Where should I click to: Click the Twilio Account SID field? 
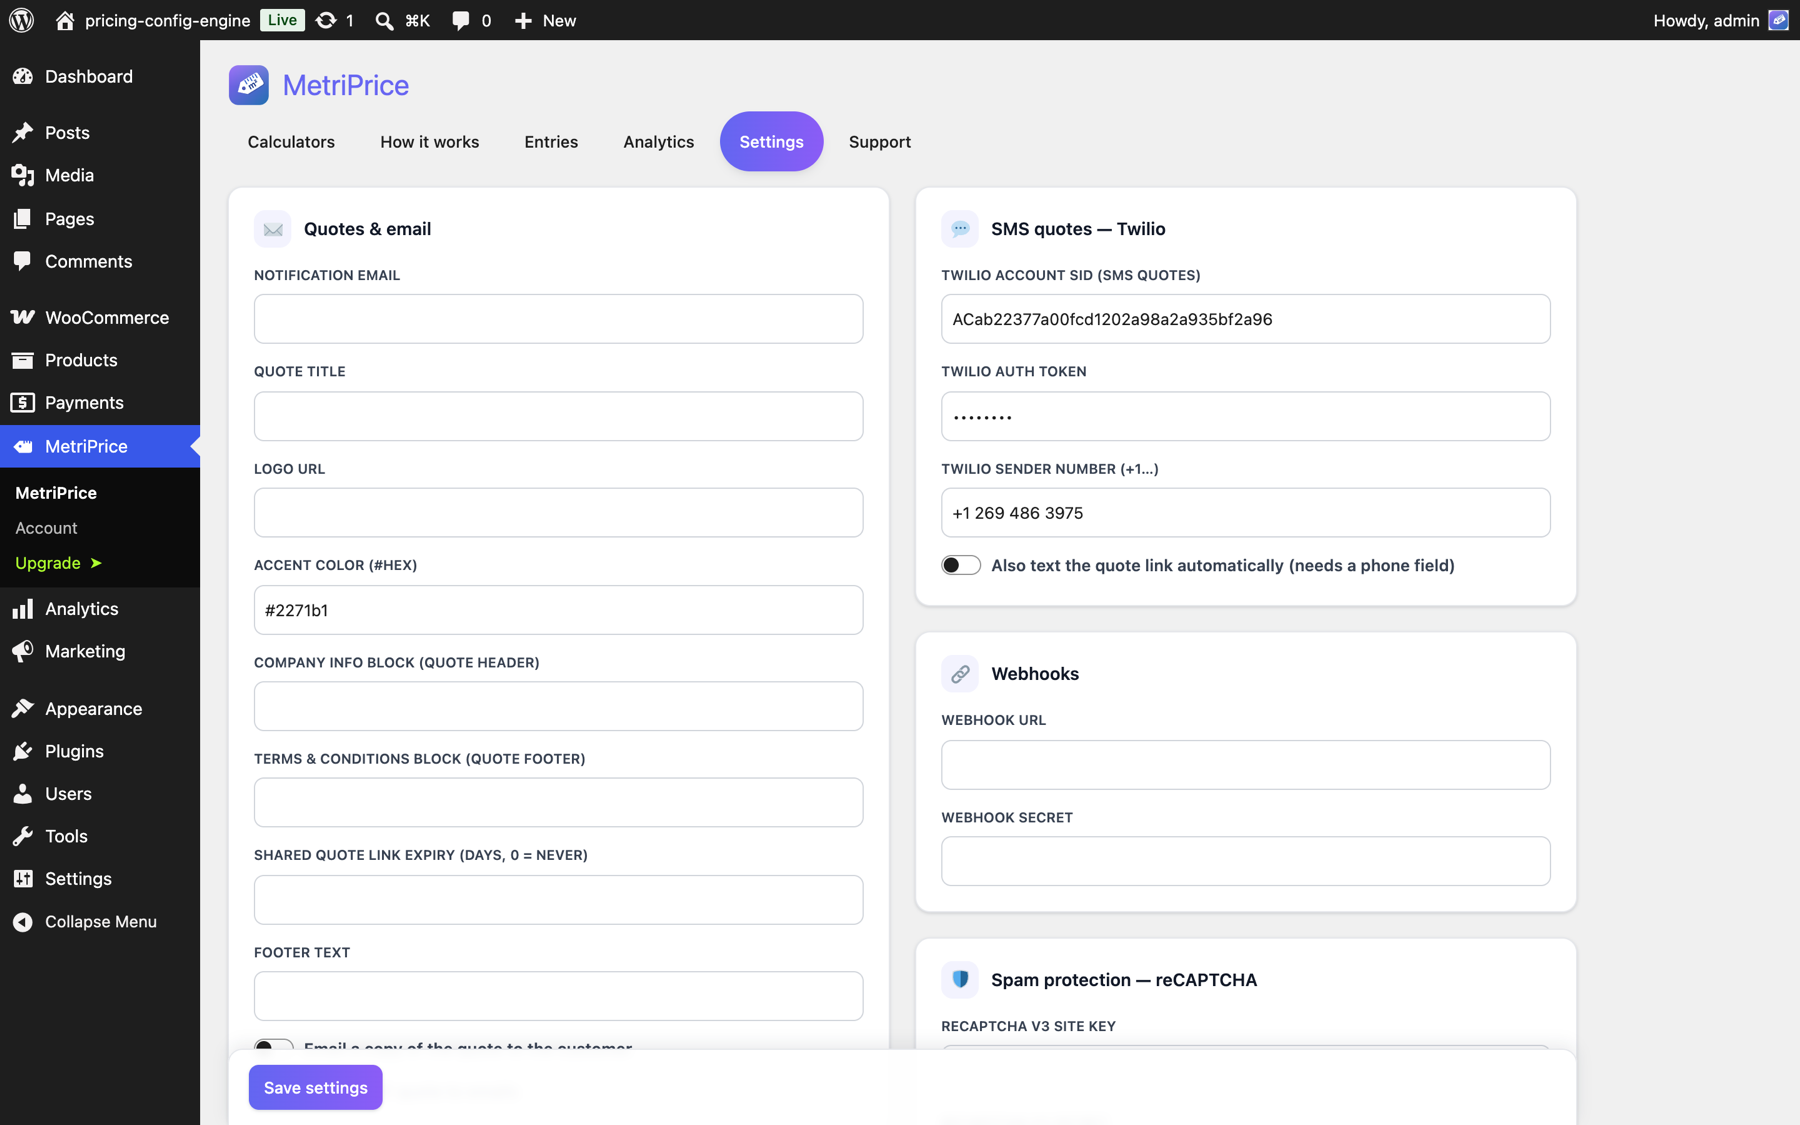point(1246,319)
